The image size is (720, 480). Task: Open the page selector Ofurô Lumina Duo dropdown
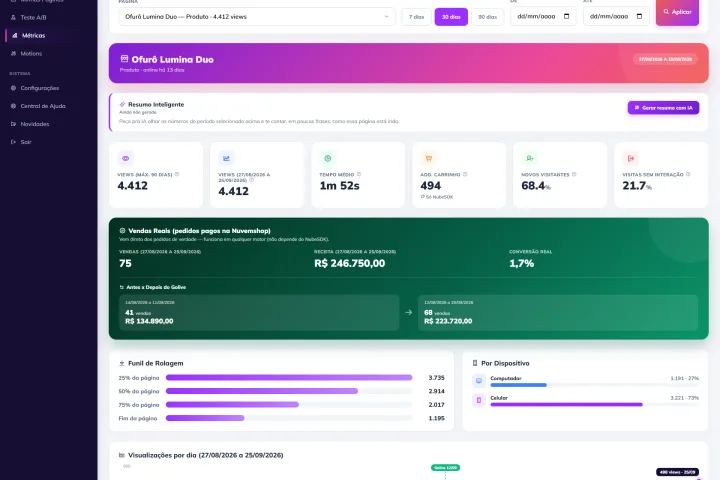[257, 17]
